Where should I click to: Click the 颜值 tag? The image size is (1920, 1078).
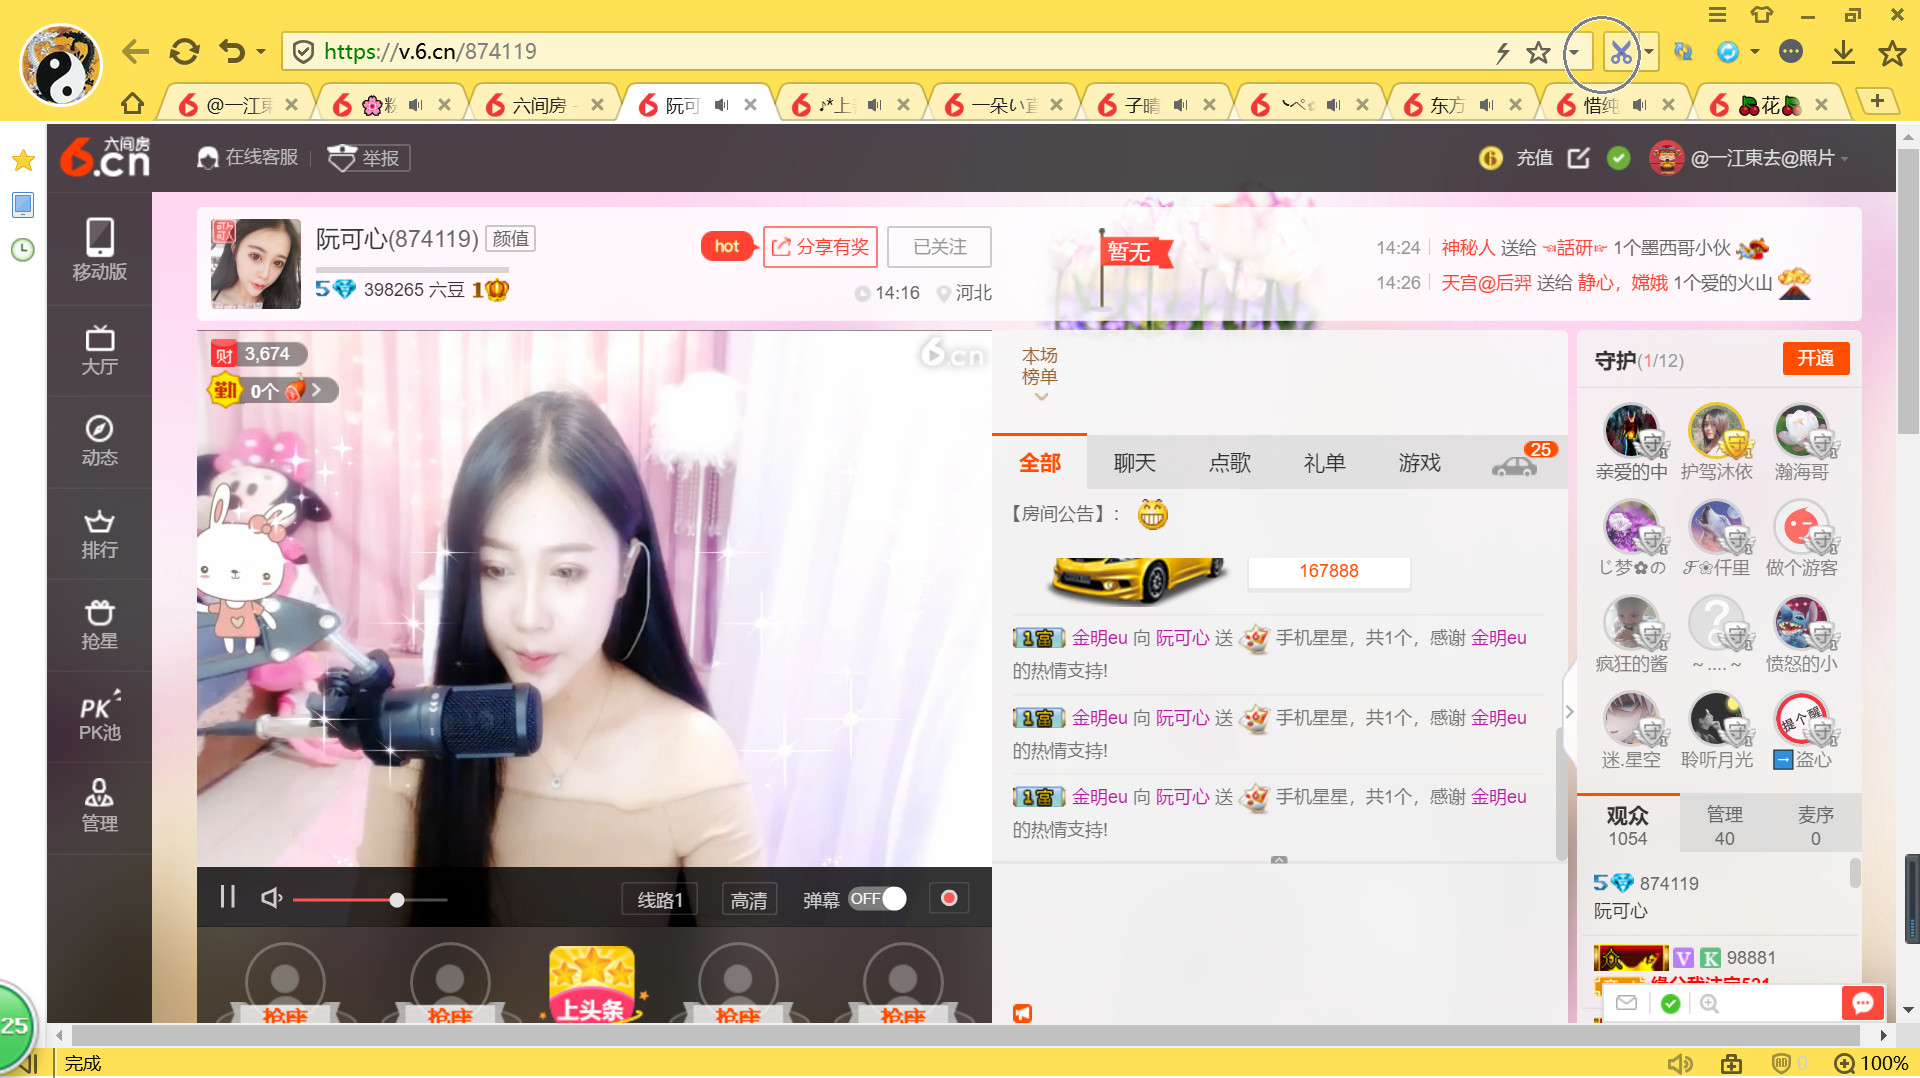[511, 239]
